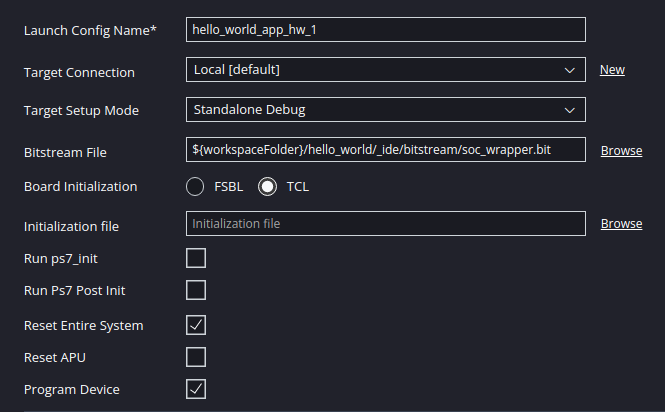
Task: Browse for a Bitstream File
Action: coord(621,151)
